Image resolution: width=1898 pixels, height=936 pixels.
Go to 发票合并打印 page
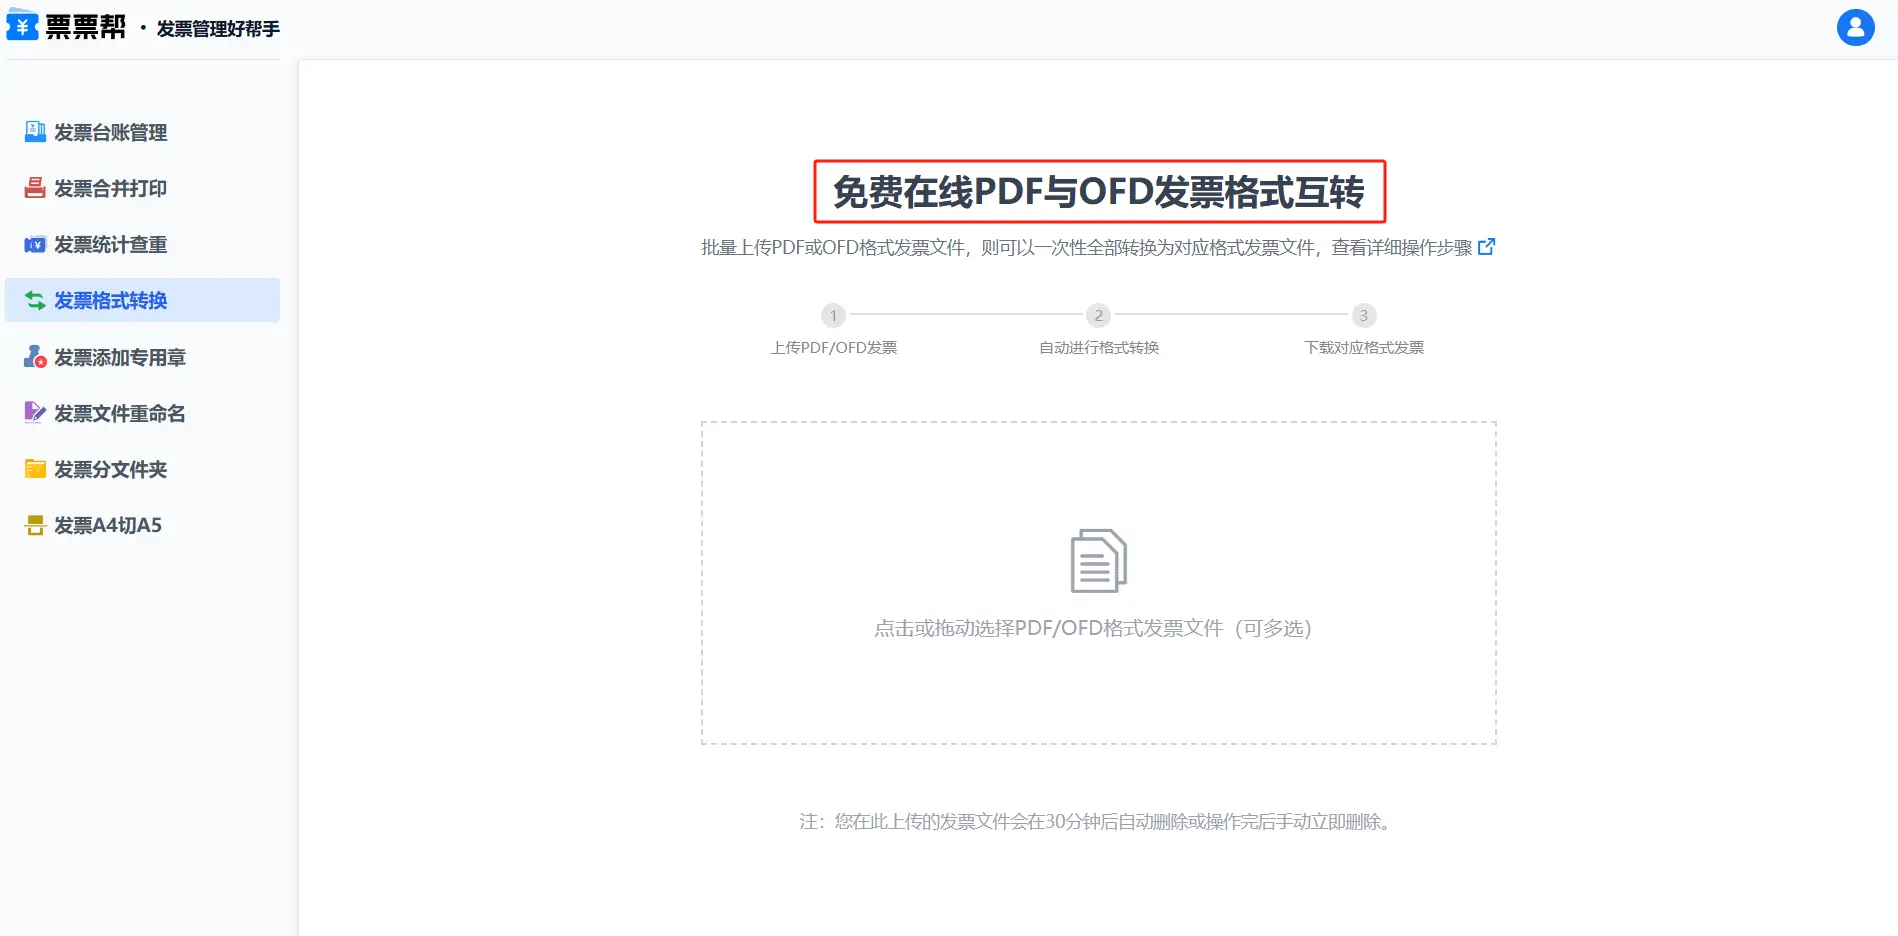coord(110,188)
